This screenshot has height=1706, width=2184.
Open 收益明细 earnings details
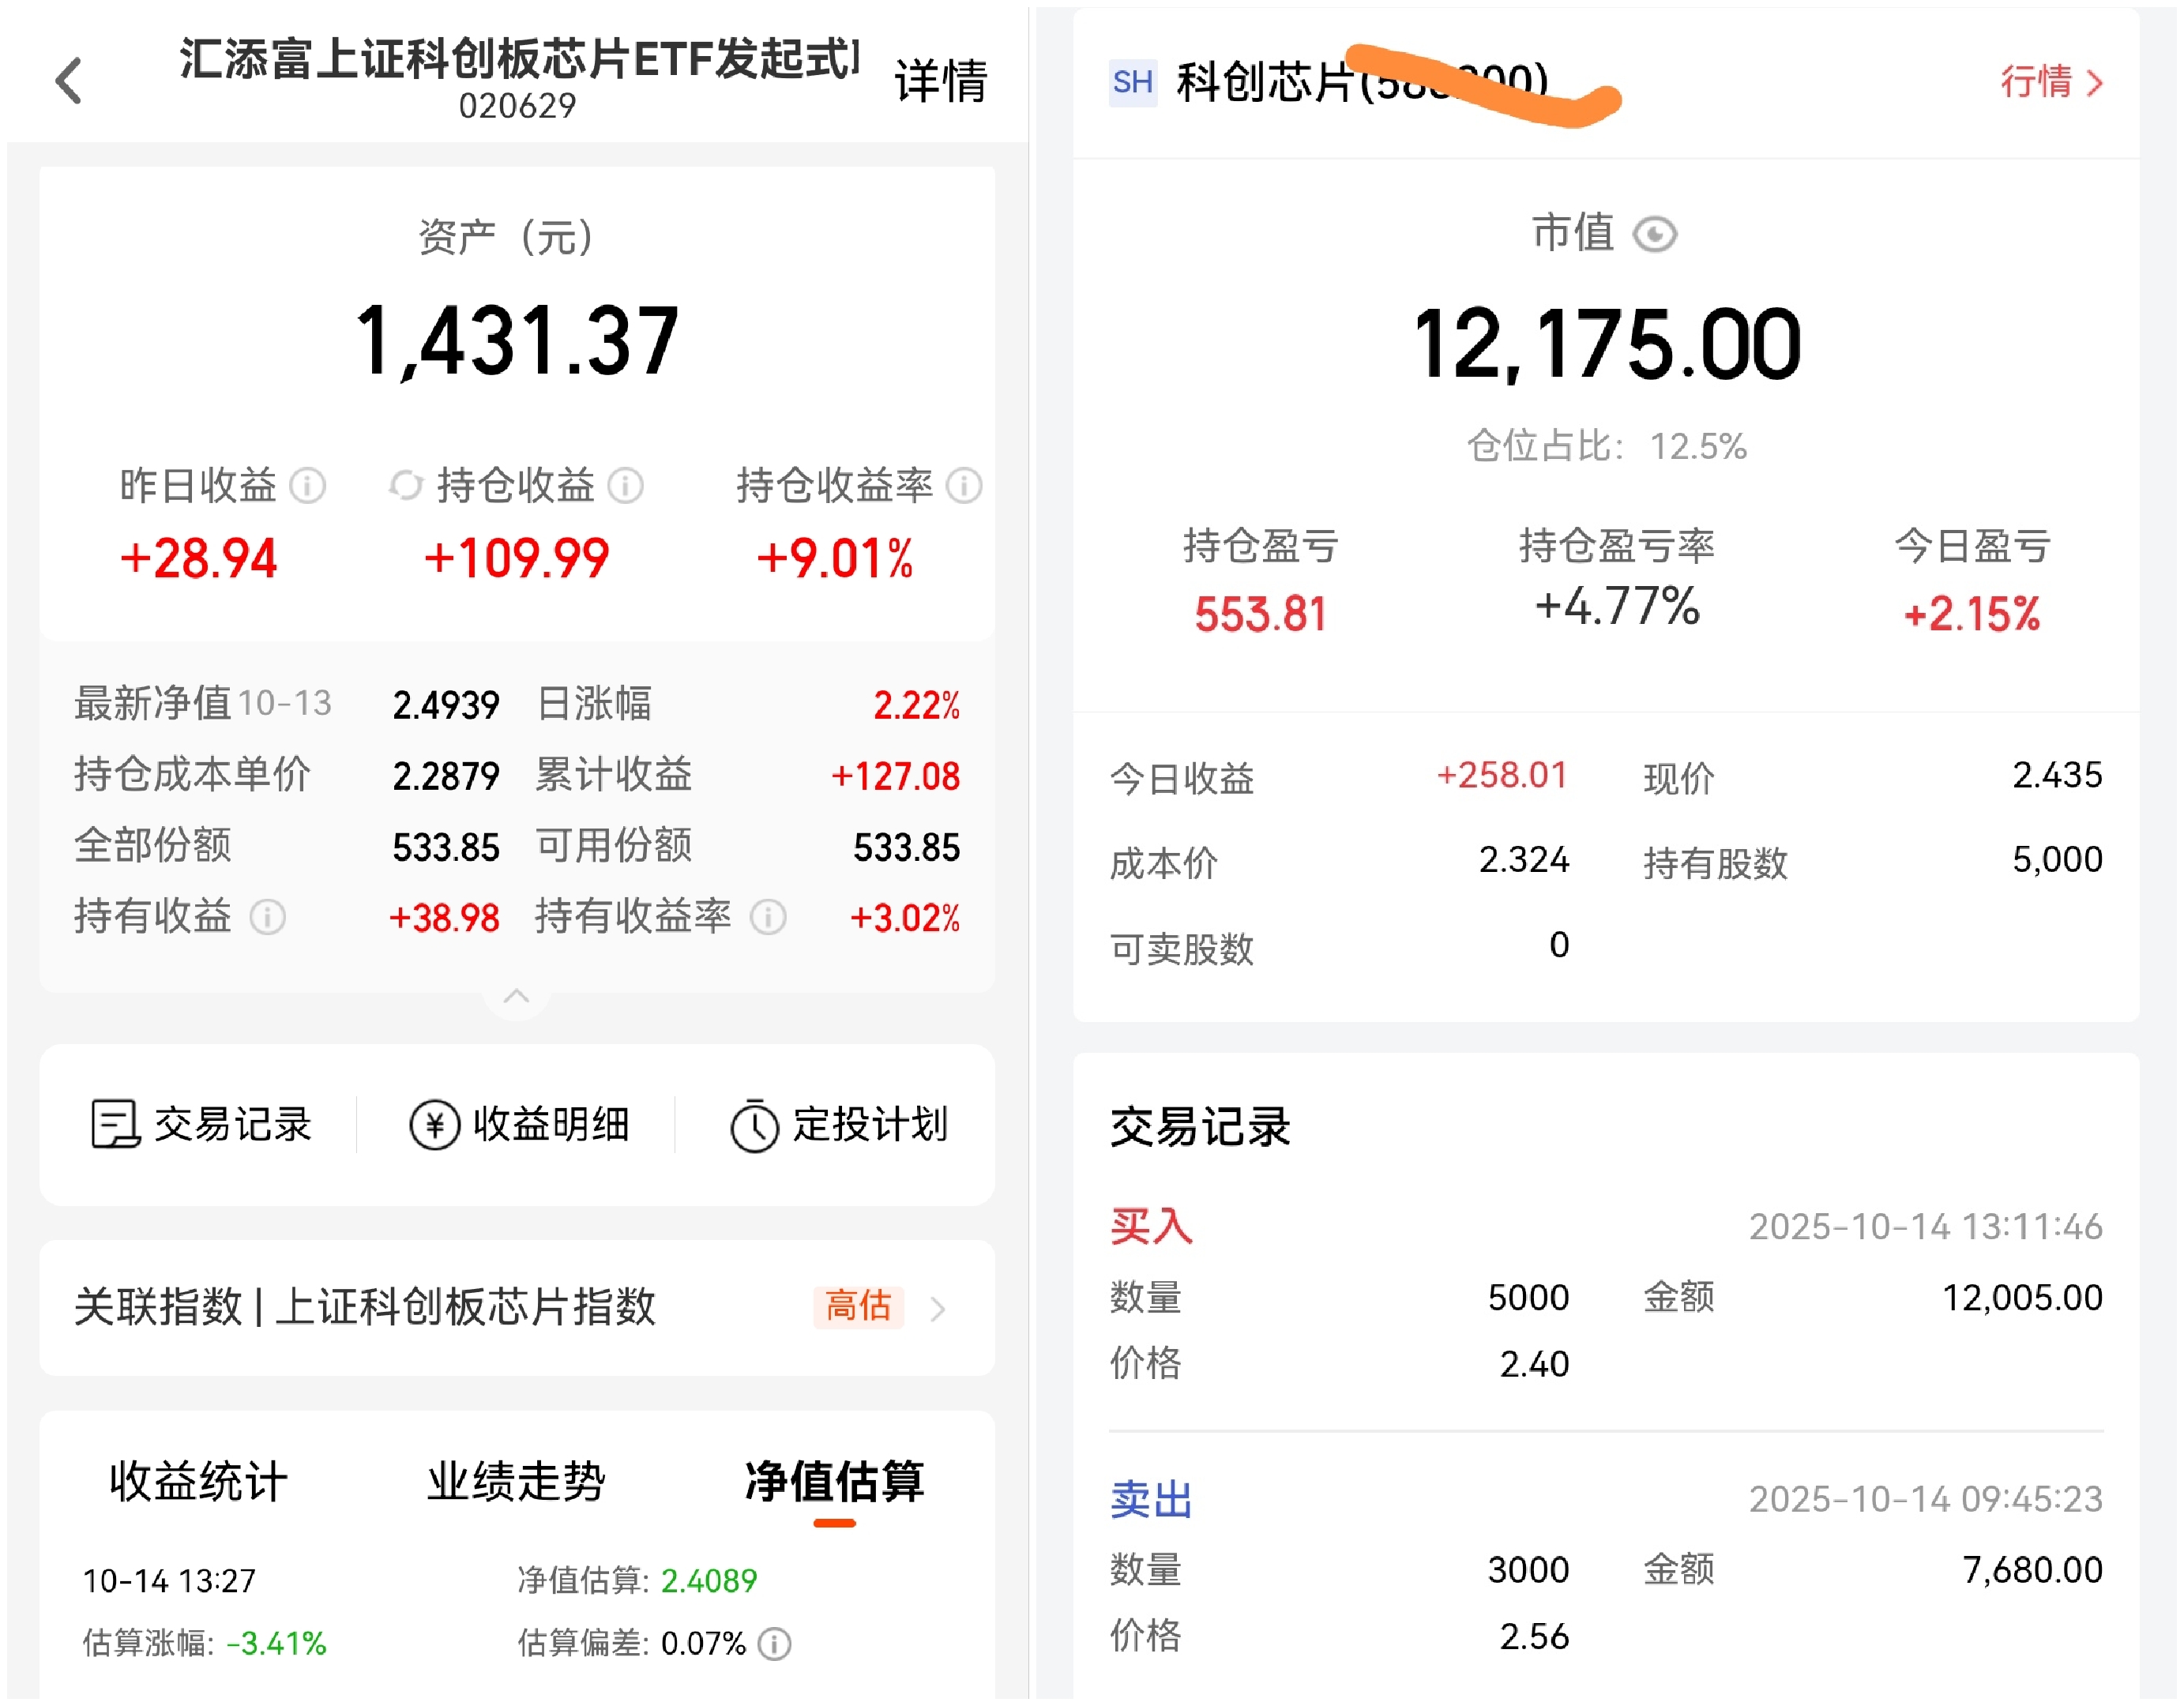point(519,1125)
